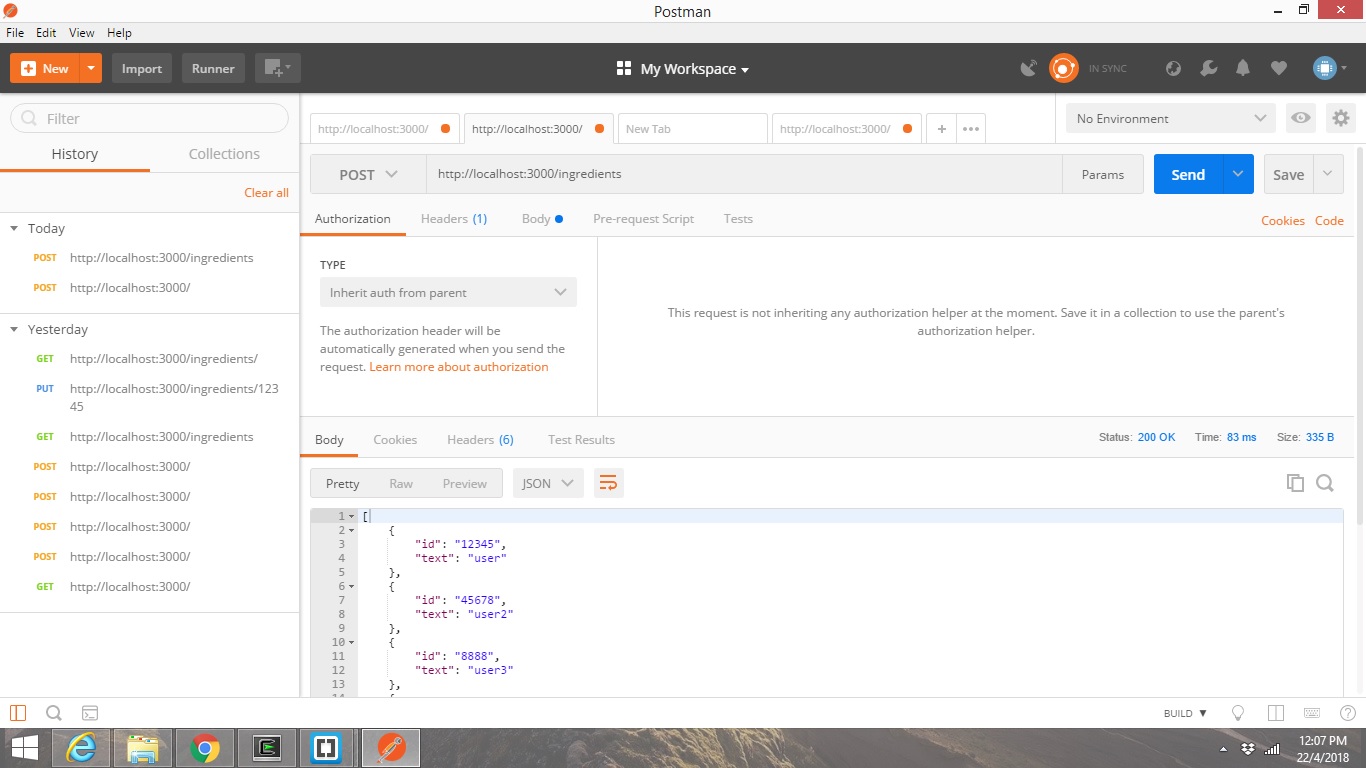Click the Code link
The image size is (1366, 768).
coord(1329,221)
